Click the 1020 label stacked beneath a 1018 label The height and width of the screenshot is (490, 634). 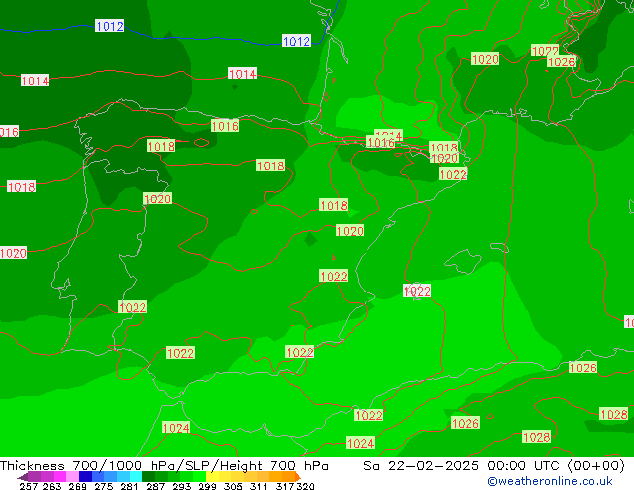(444, 158)
